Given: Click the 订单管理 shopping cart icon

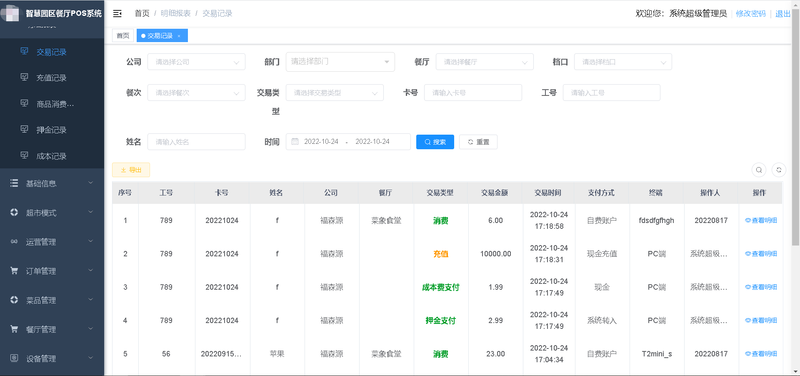Looking at the screenshot, I should [14, 271].
